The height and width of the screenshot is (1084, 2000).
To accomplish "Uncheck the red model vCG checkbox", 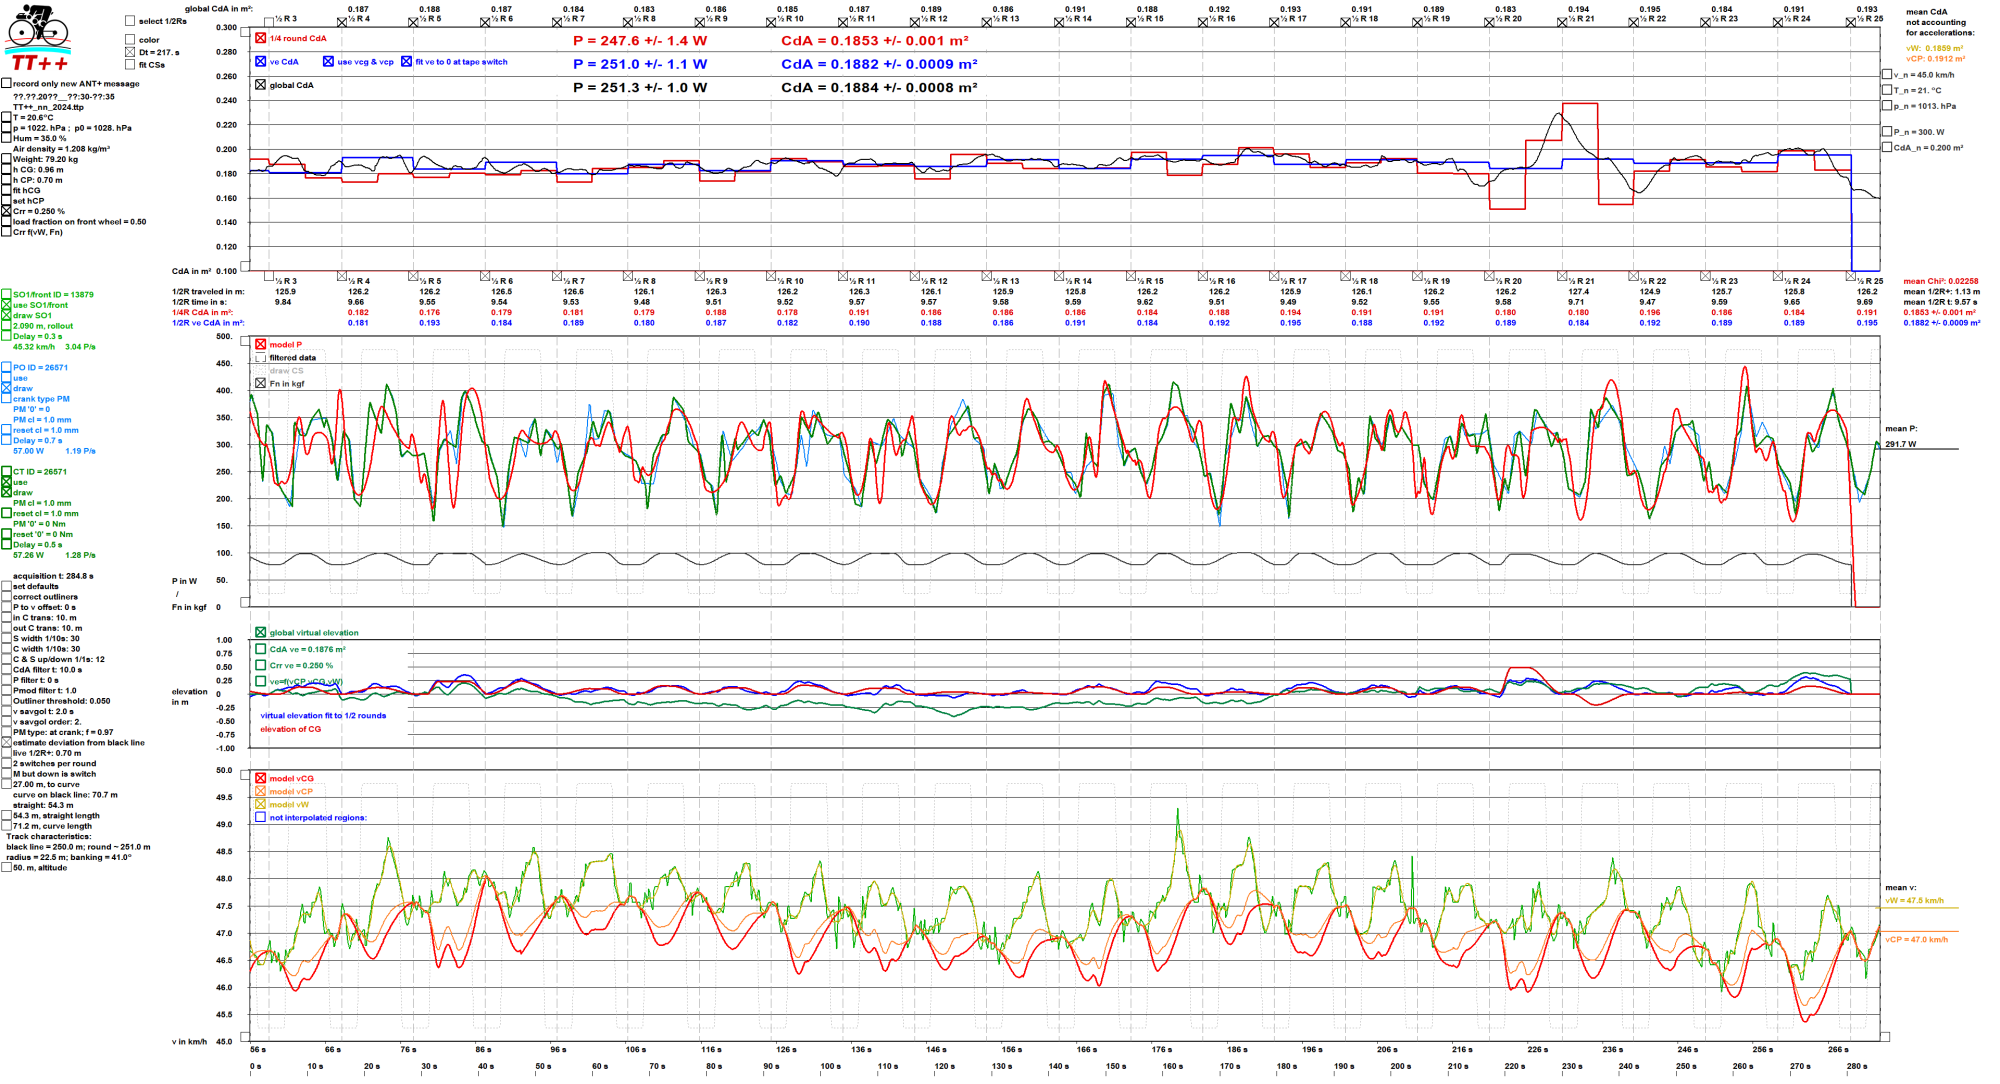I will point(260,779).
